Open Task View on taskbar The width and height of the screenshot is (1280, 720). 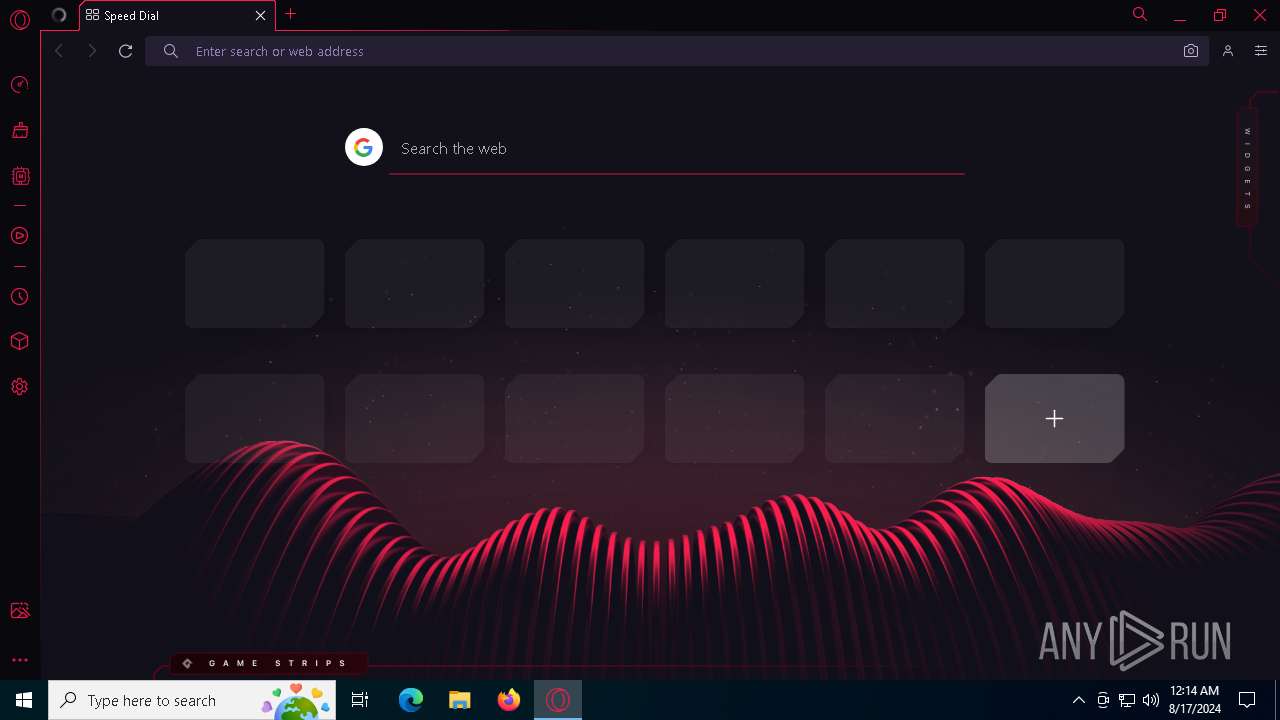click(360, 700)
